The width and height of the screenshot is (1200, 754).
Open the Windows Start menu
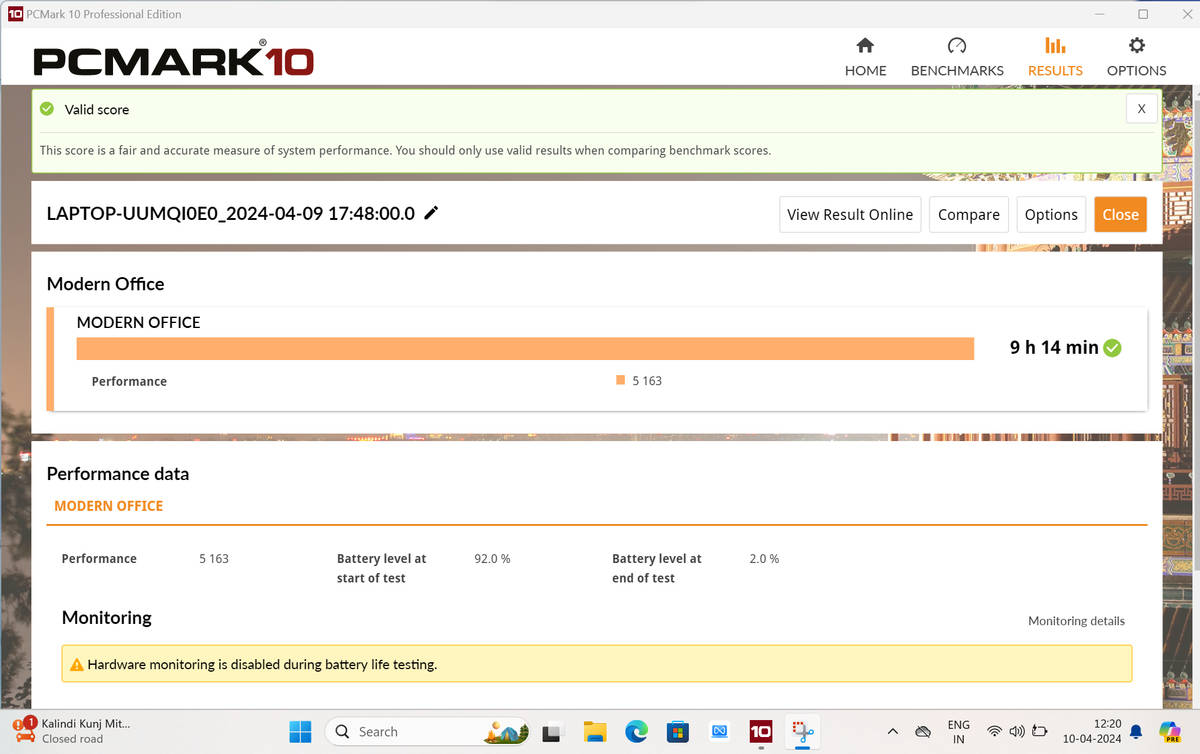[x=300, y=731]
